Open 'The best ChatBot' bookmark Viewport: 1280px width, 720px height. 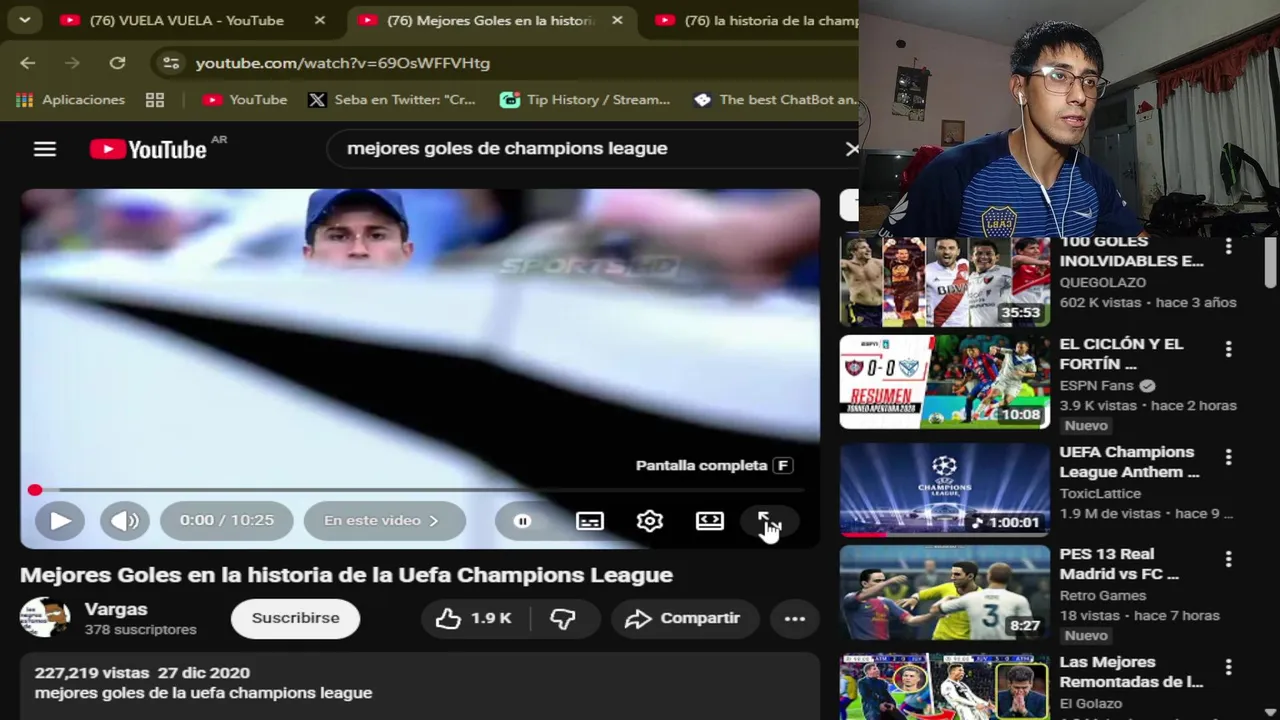pyautogui.click(x=775, y=100)
